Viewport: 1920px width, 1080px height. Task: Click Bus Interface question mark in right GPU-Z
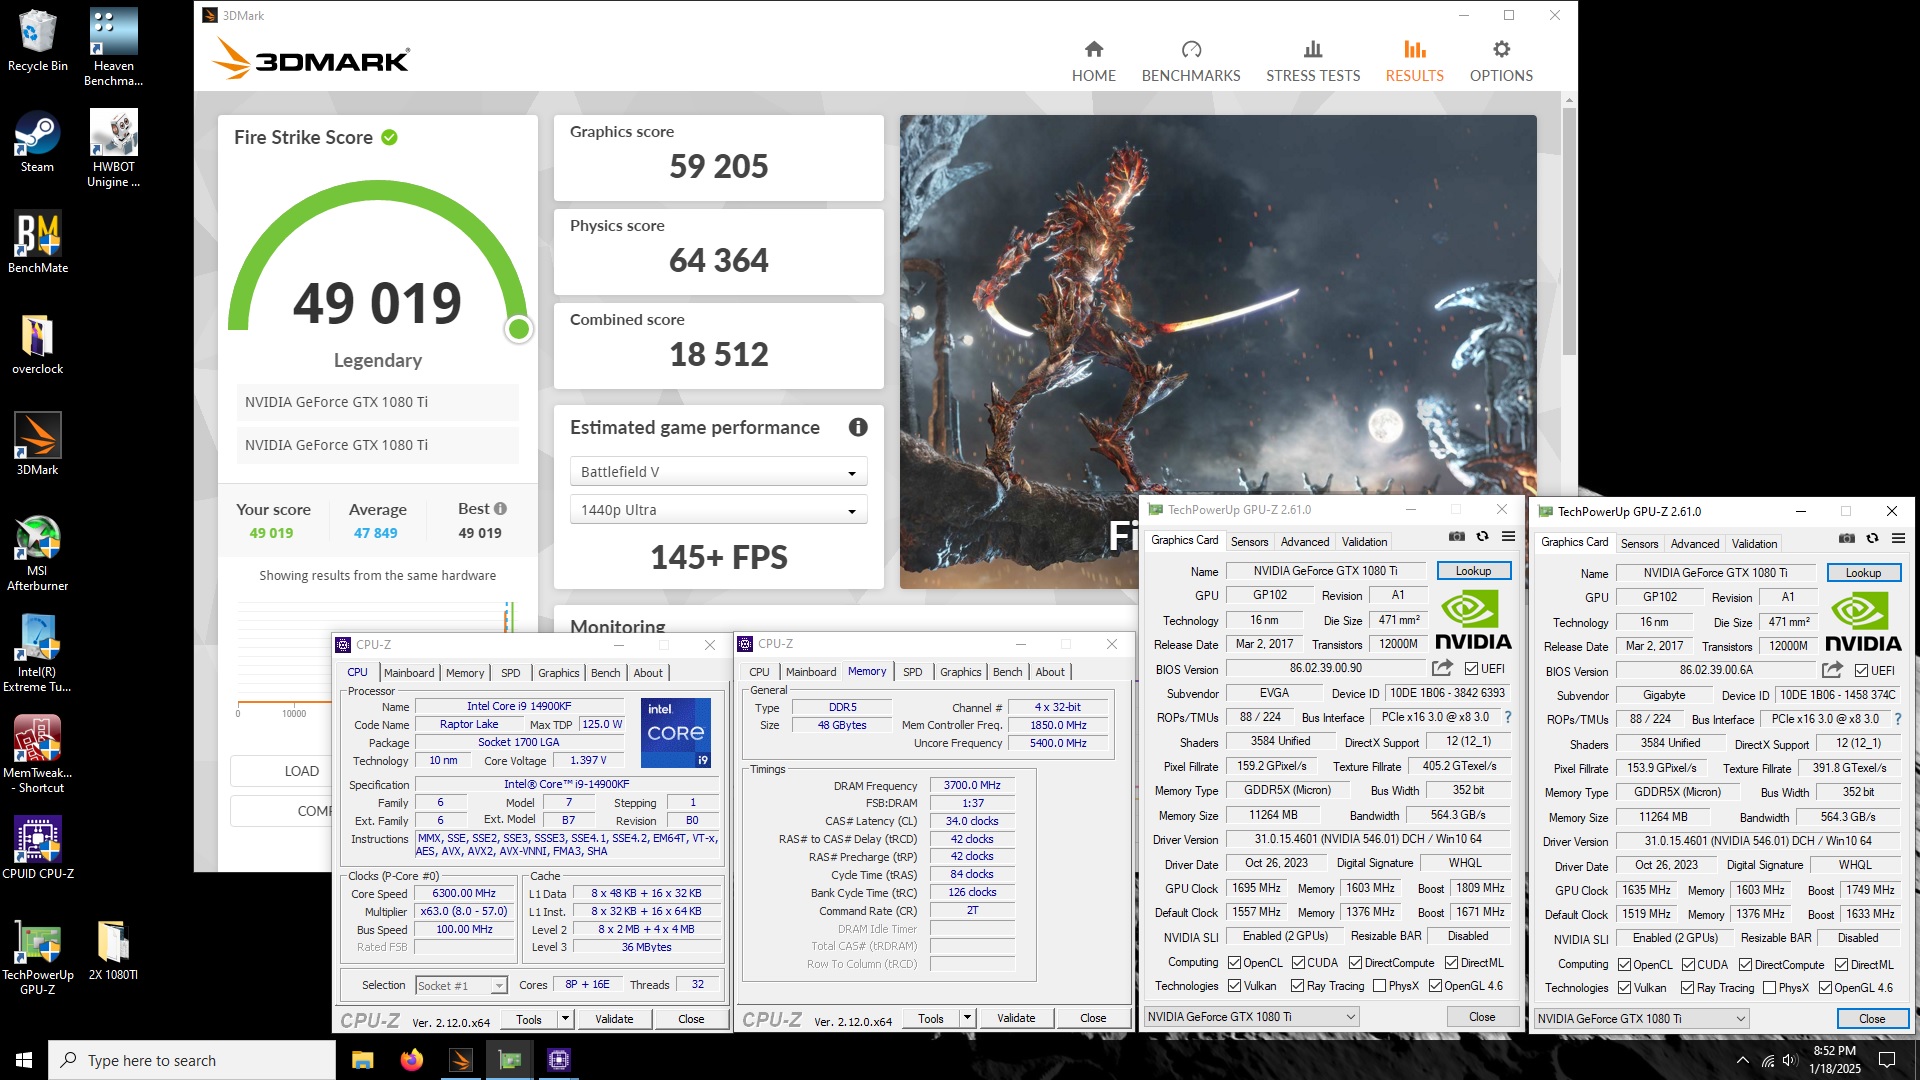click(x=1898, y=719)
